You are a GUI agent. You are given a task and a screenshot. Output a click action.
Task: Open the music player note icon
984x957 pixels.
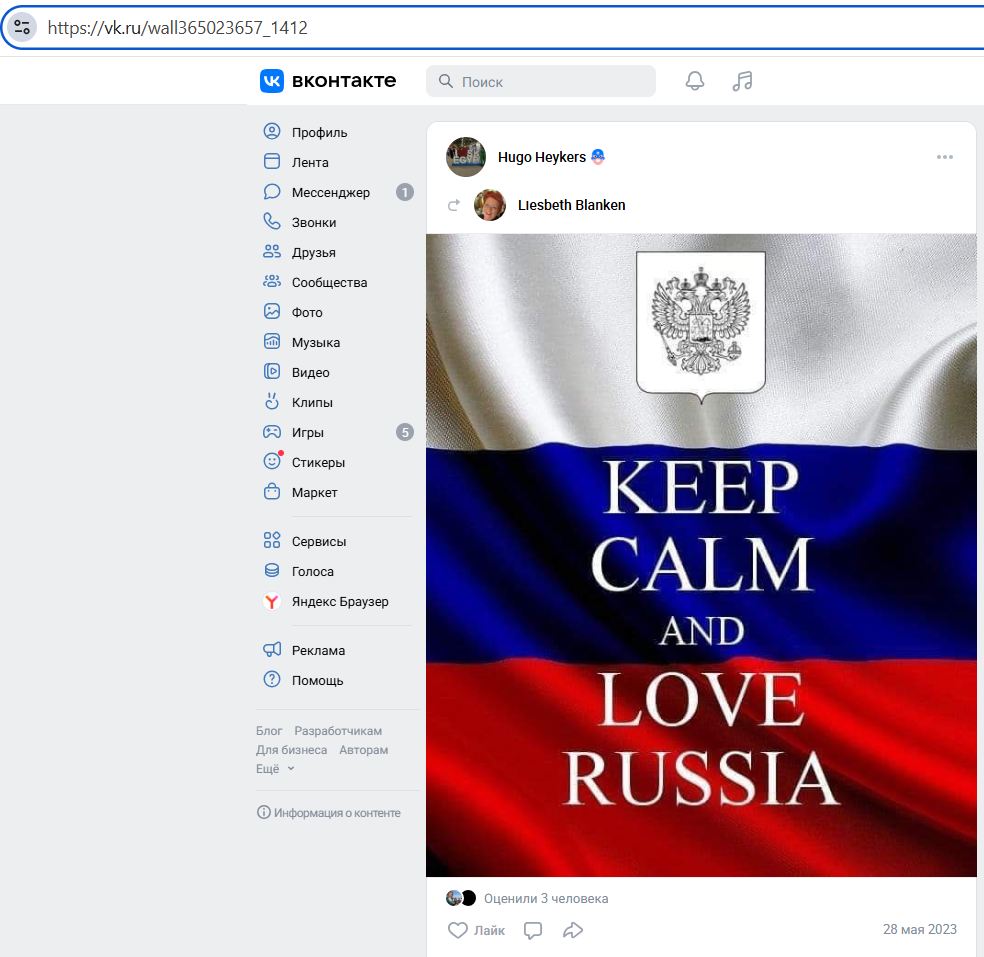(x=742, y=81)
